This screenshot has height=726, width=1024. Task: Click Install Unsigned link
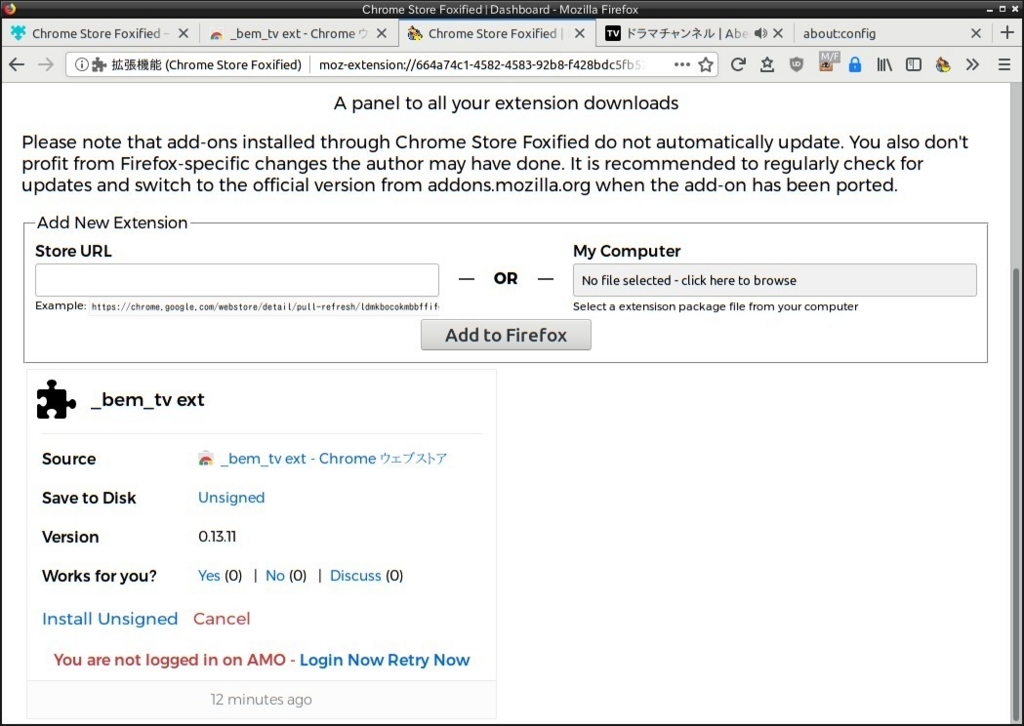(110, 619)
